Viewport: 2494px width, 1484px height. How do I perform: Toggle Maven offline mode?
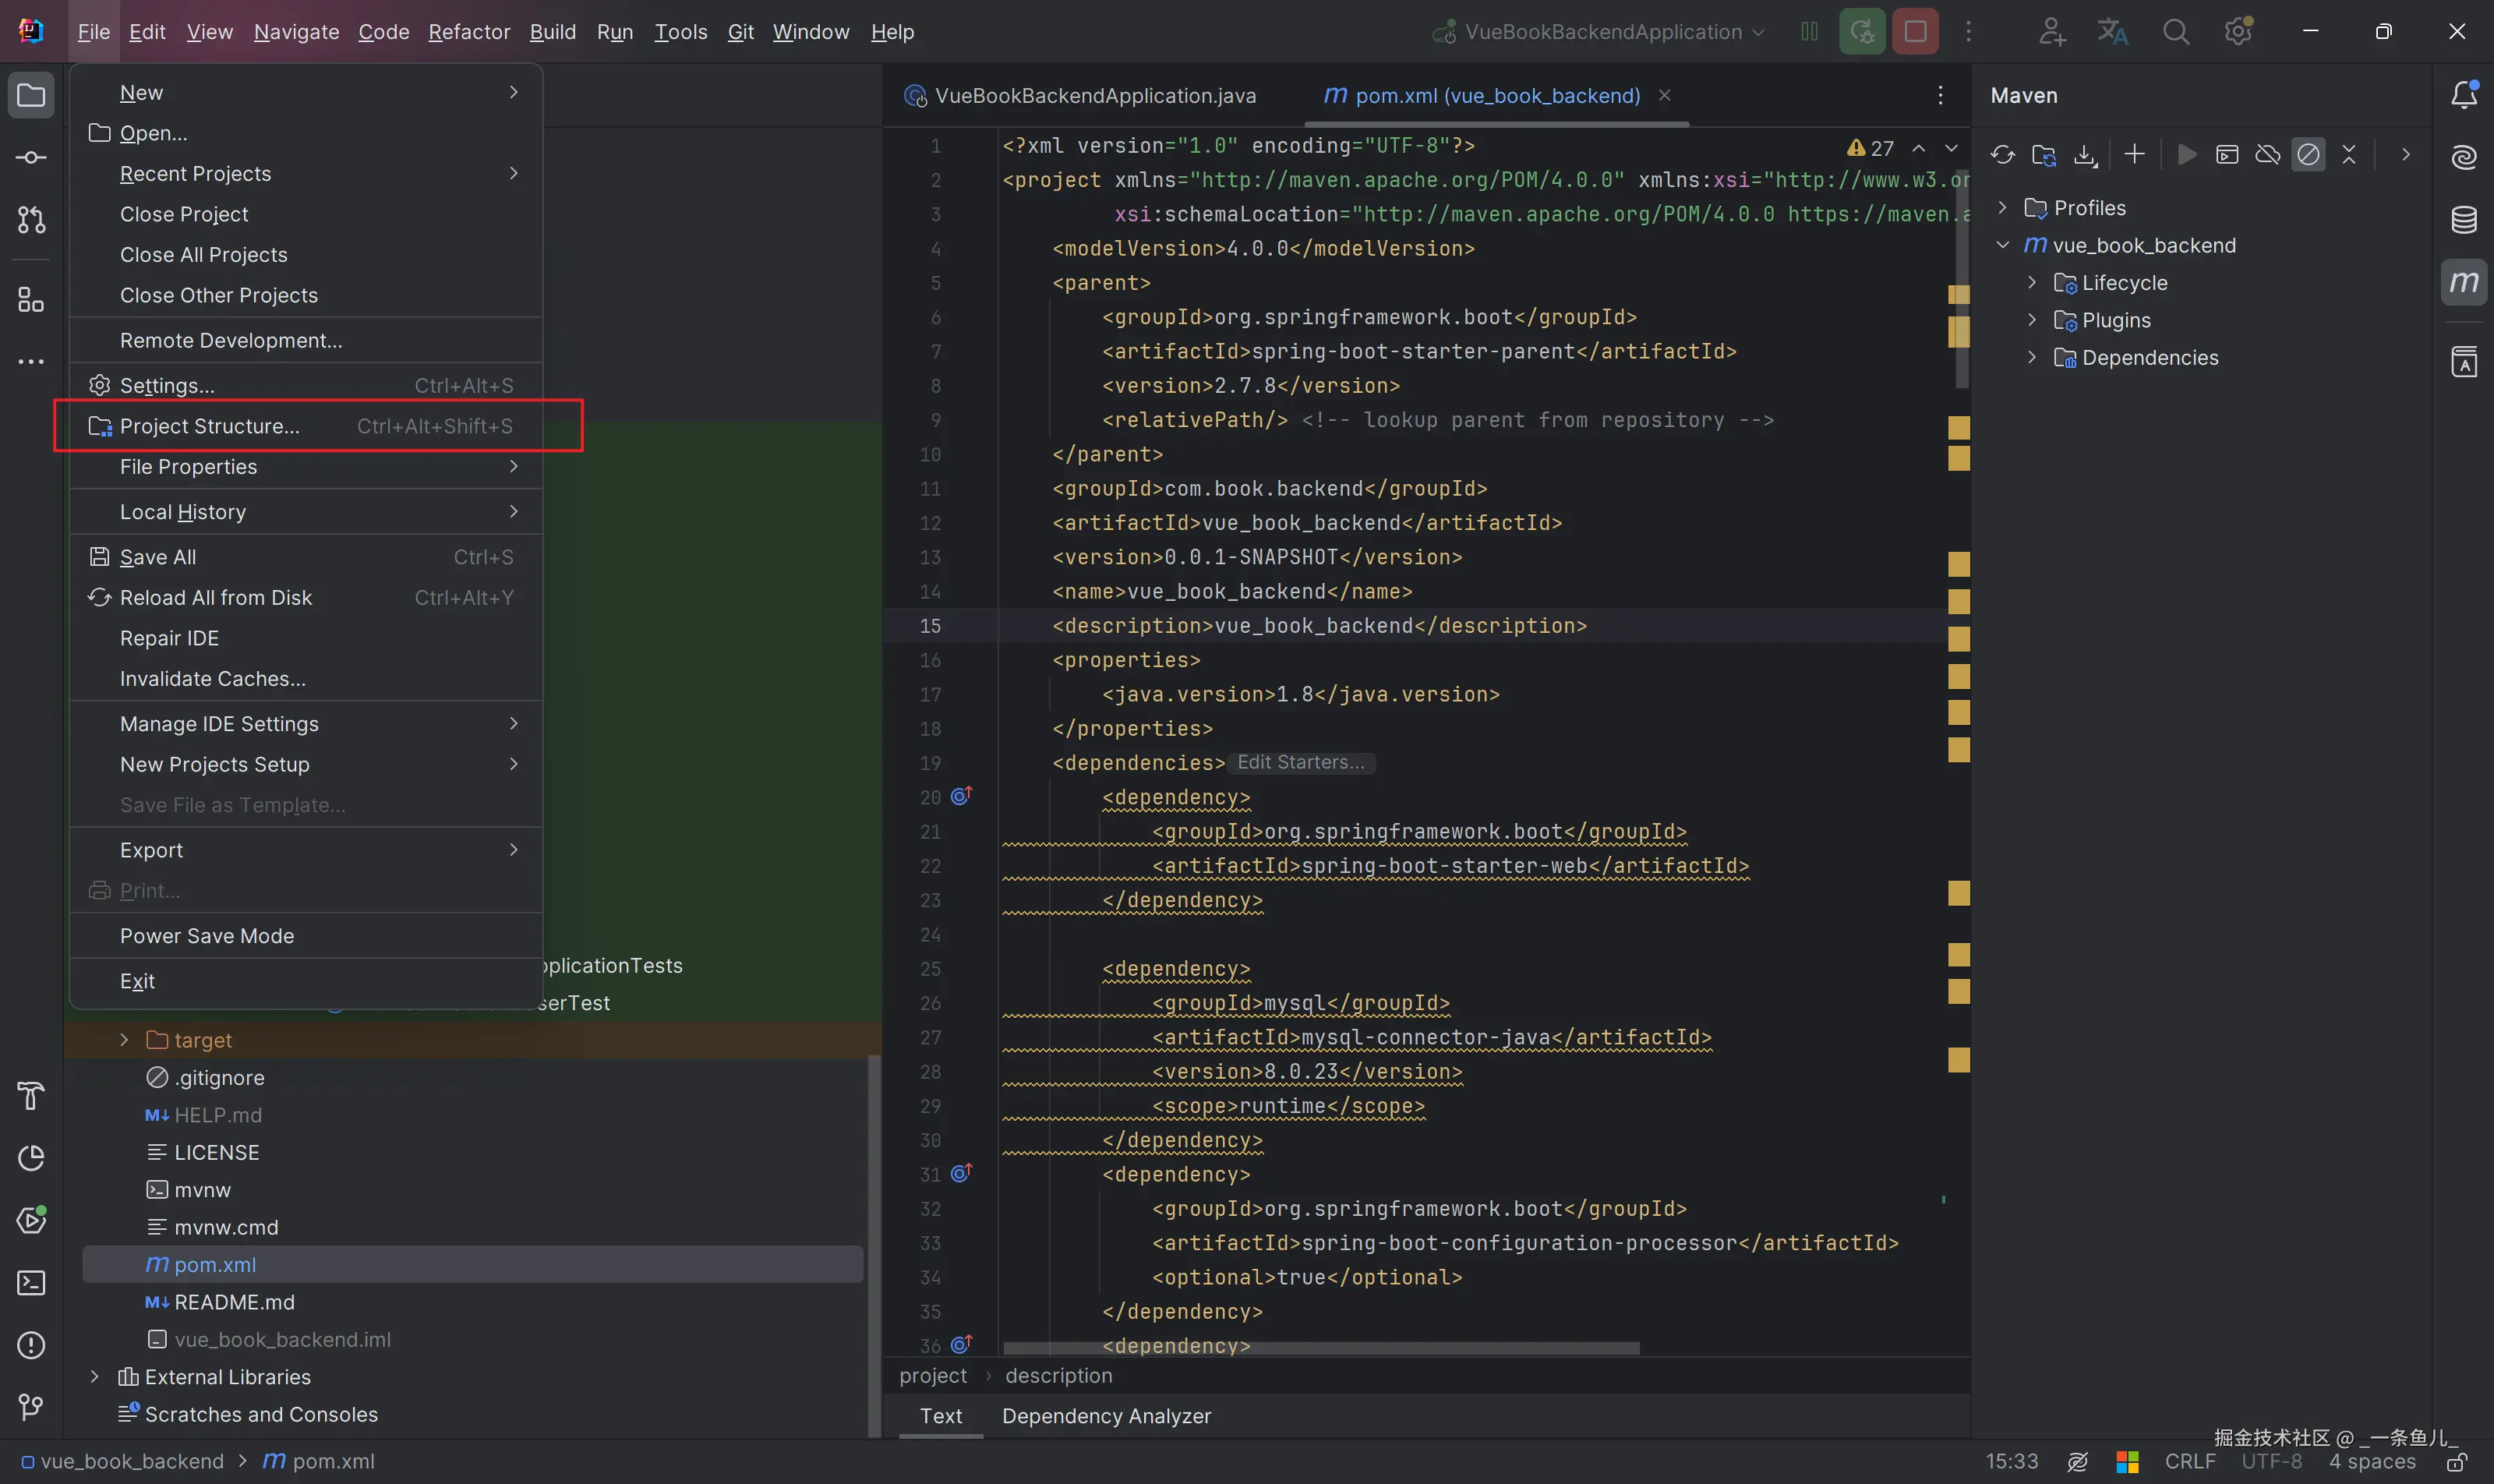pos(2267,154)
